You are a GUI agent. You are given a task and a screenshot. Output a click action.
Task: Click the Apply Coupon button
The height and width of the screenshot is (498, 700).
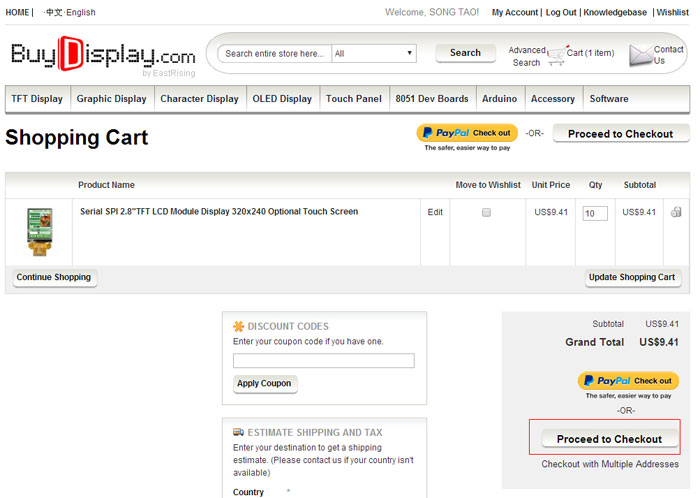coord(264,383)
